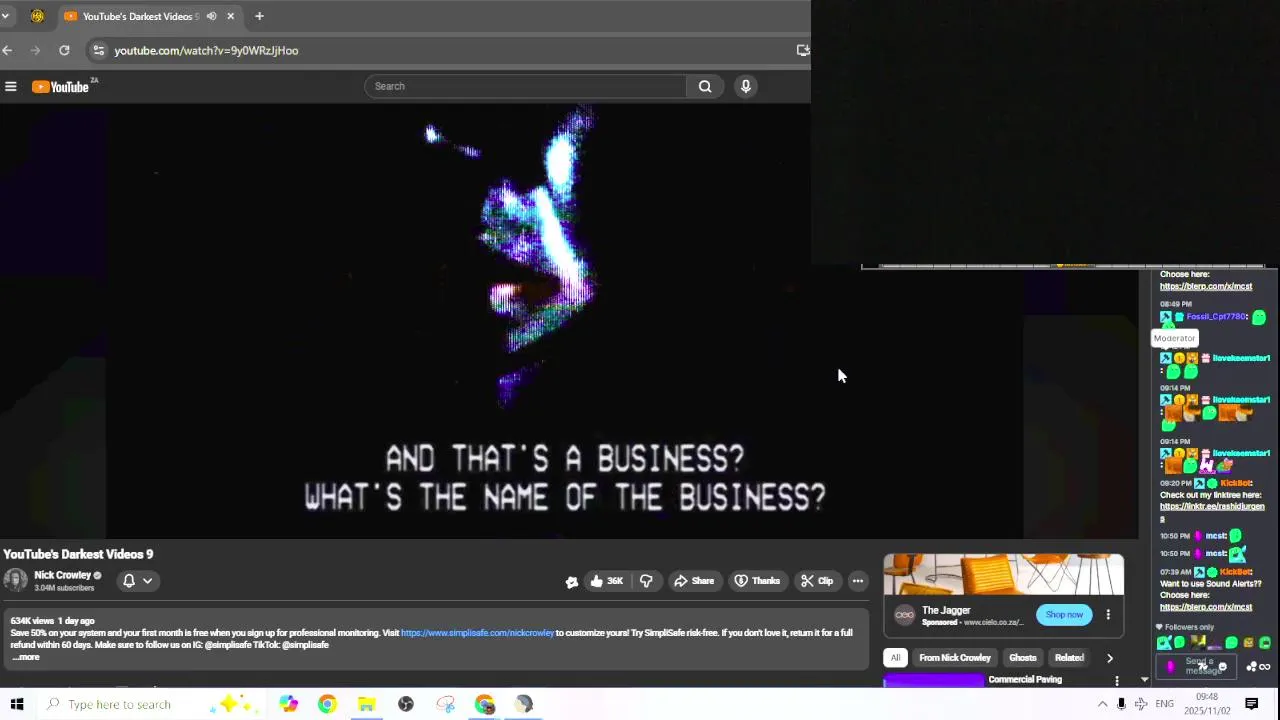The width and height of the screenshot is (1280, 720).
Task: Start voice search with microphone icon
Action: point(745,86)
